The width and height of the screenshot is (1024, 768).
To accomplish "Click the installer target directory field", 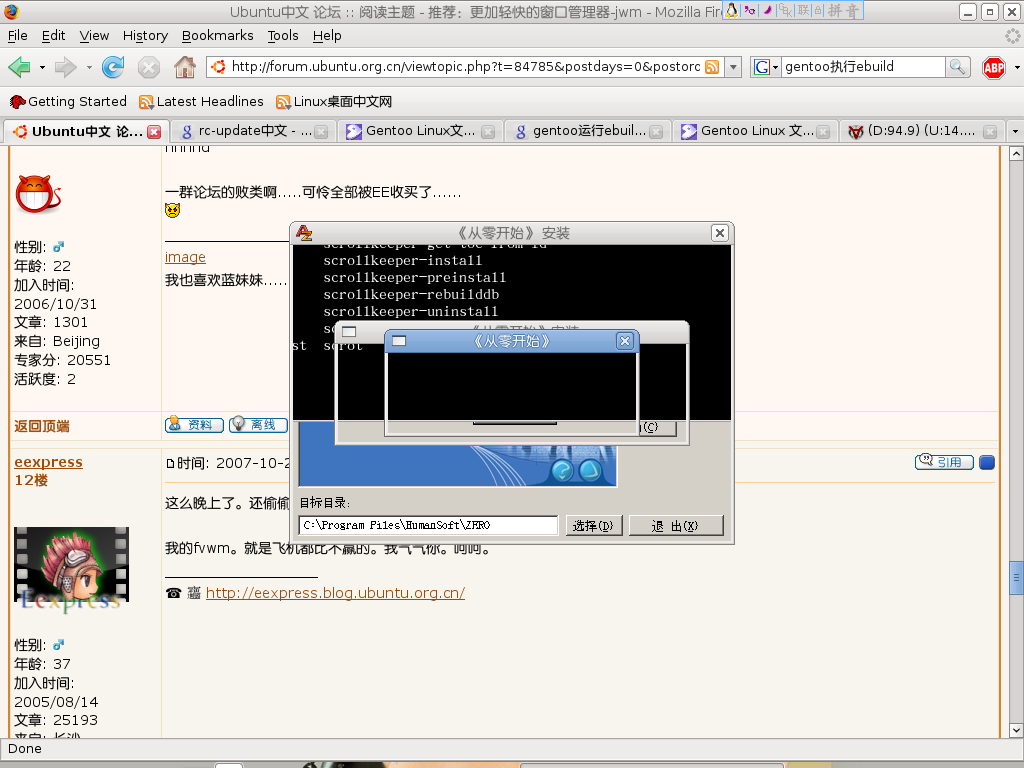I will tap(428, 525).
